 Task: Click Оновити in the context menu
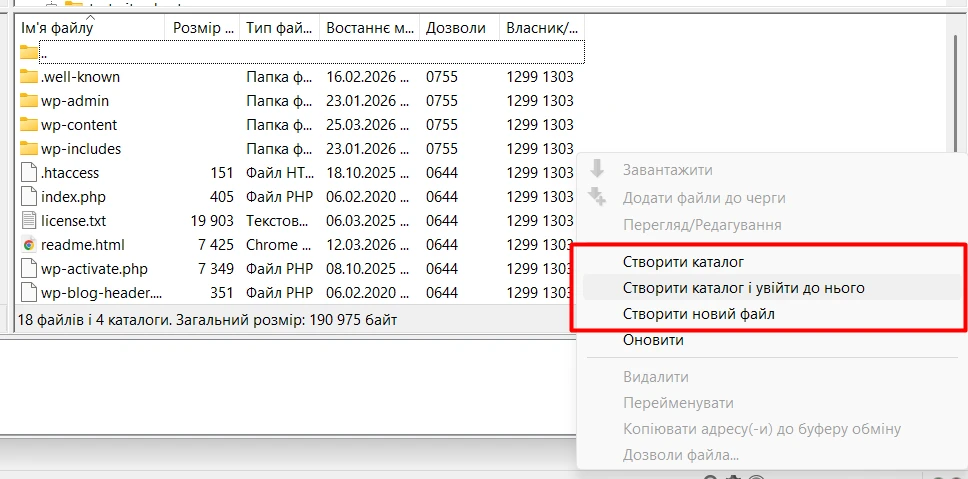pyautogui.click(x=653, y=340)
